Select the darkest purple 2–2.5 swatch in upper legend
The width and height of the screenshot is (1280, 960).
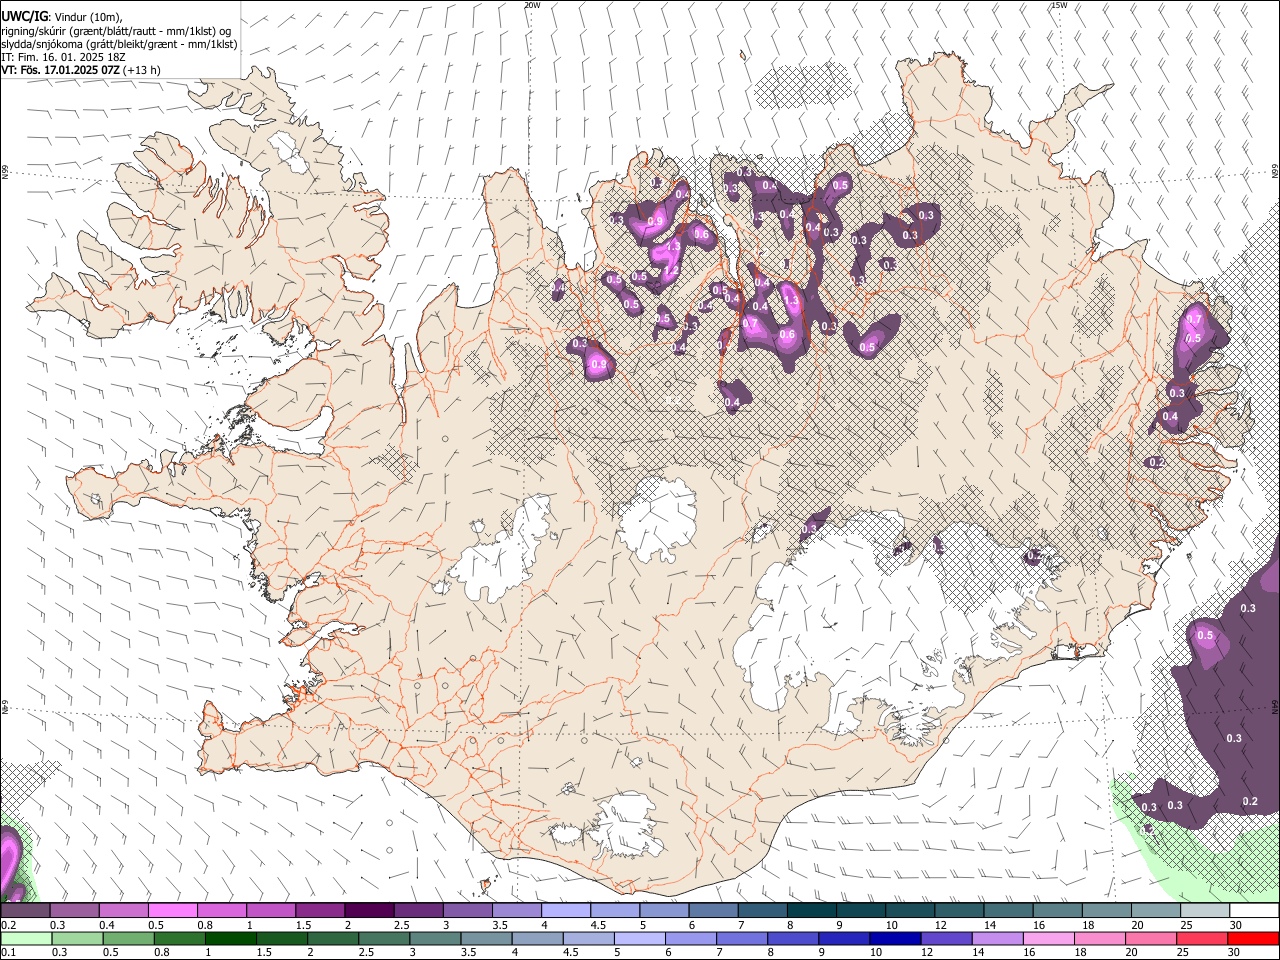point(369,911)
